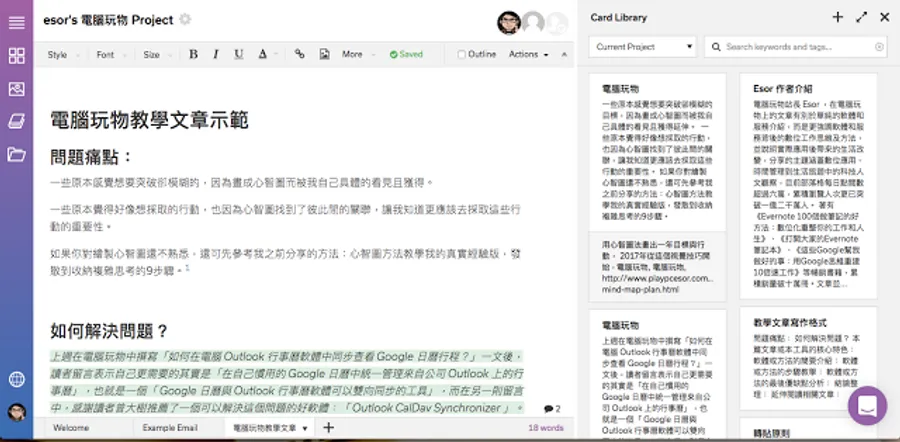Screen dimensions: 900x442
Task: Click the first collaborator avatar
Action: pos(509,23)
